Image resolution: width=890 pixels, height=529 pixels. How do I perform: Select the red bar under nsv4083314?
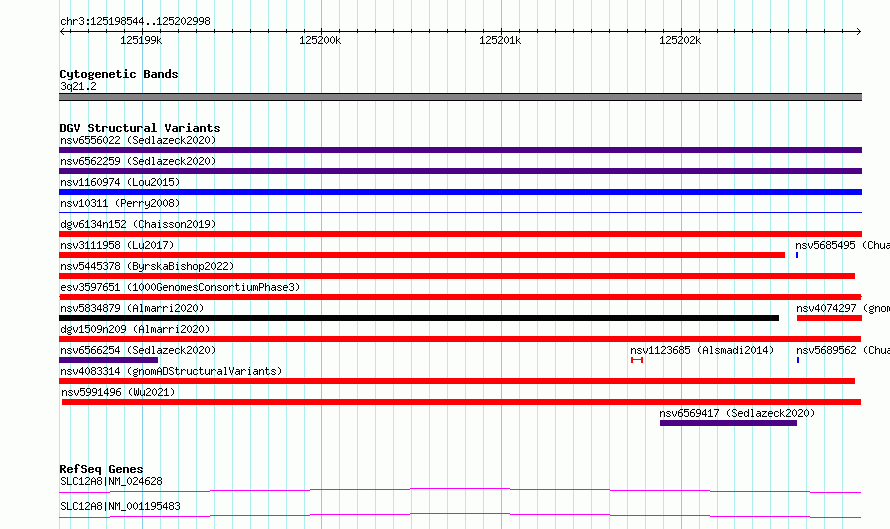tap(457, 381)
